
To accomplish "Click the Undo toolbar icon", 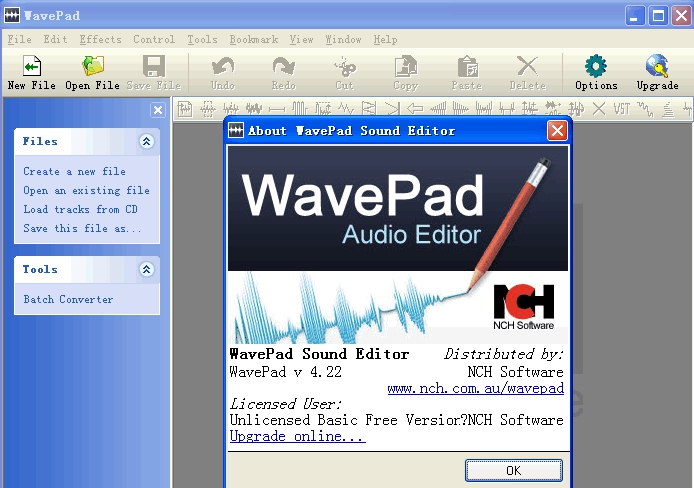I will tap(223, 66).
